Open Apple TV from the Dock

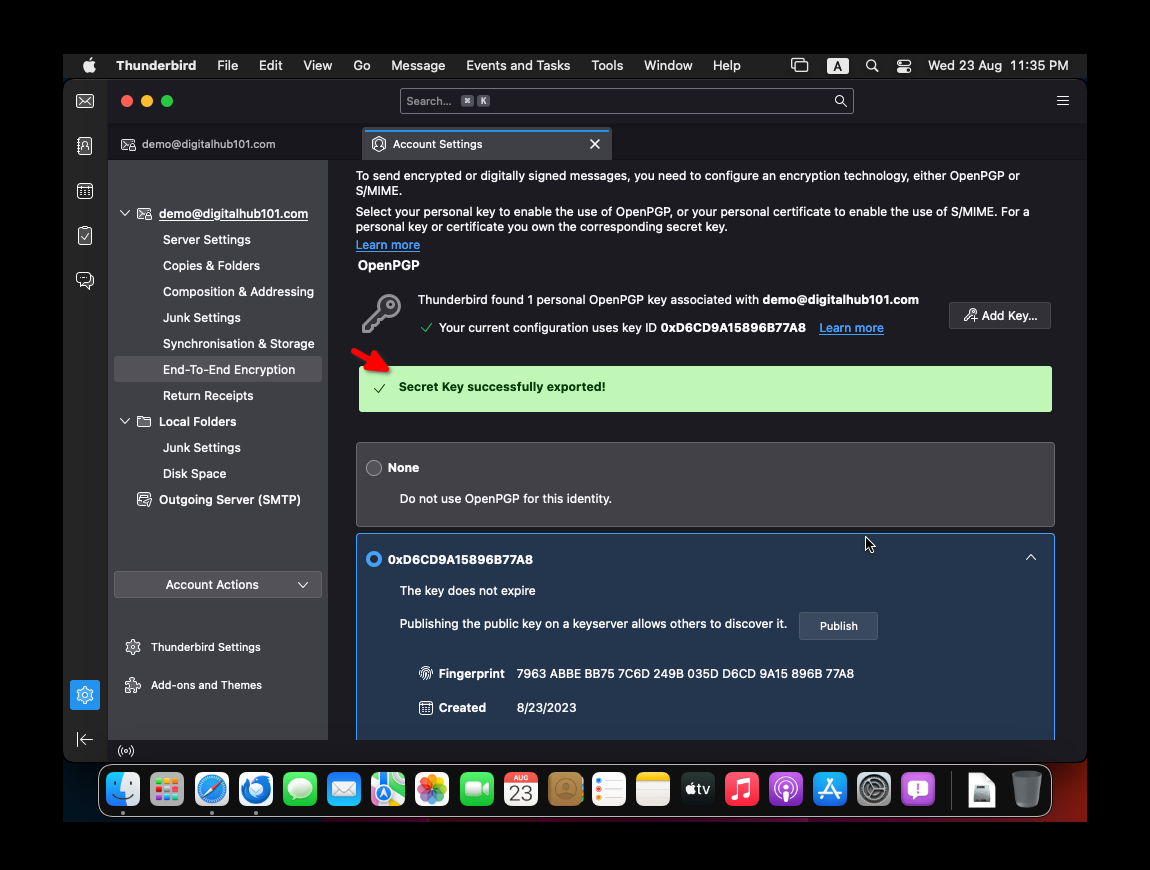[x=697, y=790]
